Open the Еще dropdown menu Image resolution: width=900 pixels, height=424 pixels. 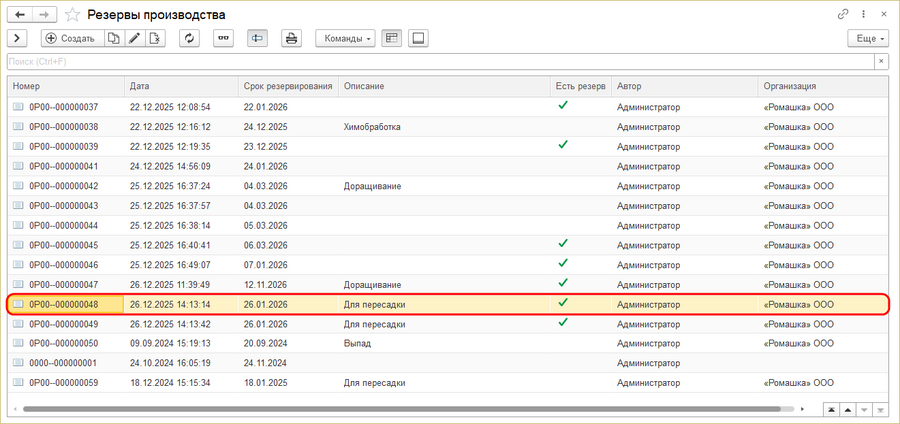tap(866, 38)
